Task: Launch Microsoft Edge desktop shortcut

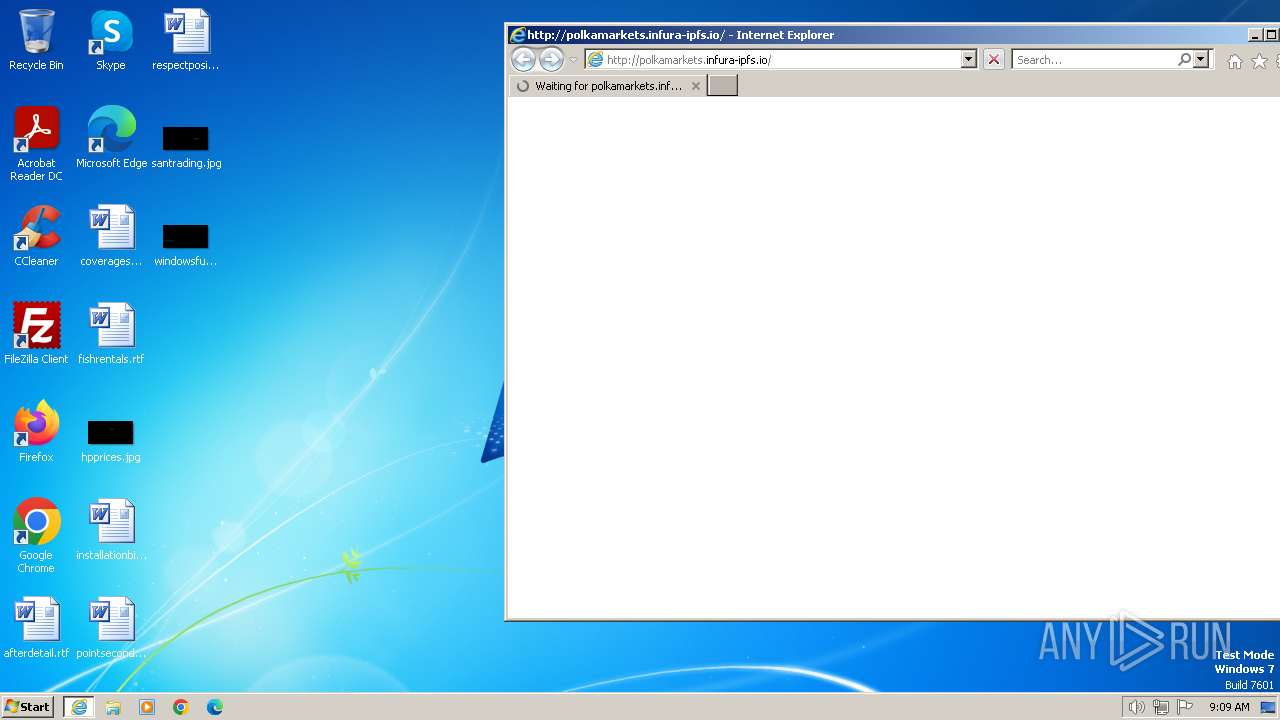Action: click(111, 138)
